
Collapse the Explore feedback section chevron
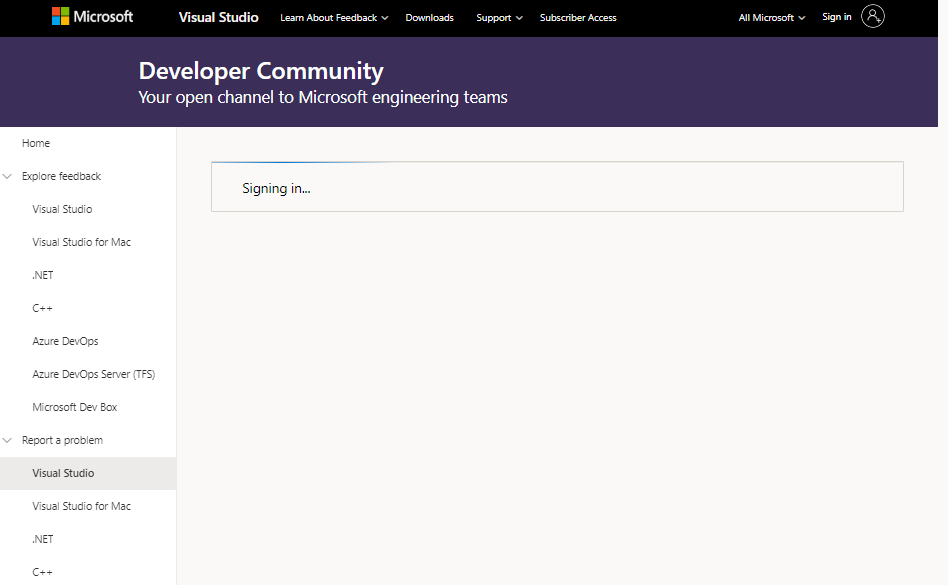coord(7,176)
